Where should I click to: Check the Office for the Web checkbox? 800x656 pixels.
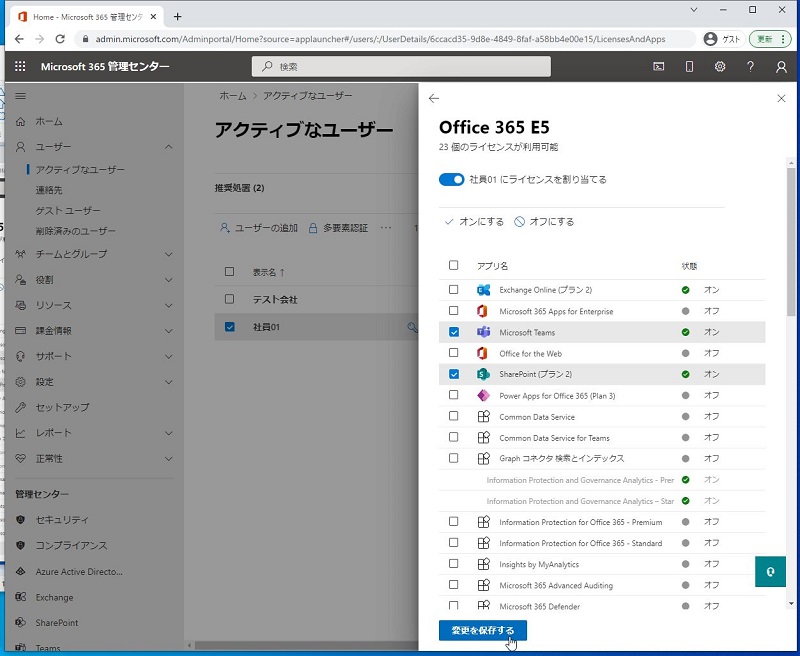click(x=454, y=353)
